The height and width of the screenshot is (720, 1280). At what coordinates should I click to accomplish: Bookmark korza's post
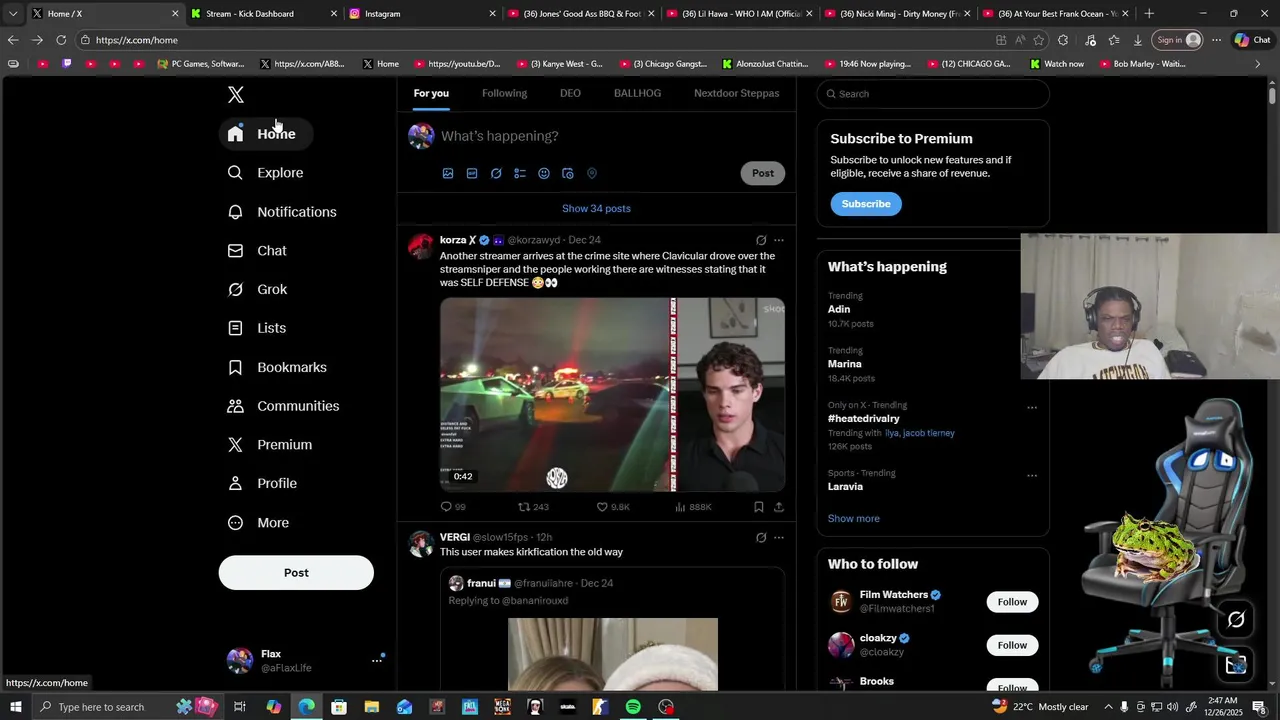759,507
